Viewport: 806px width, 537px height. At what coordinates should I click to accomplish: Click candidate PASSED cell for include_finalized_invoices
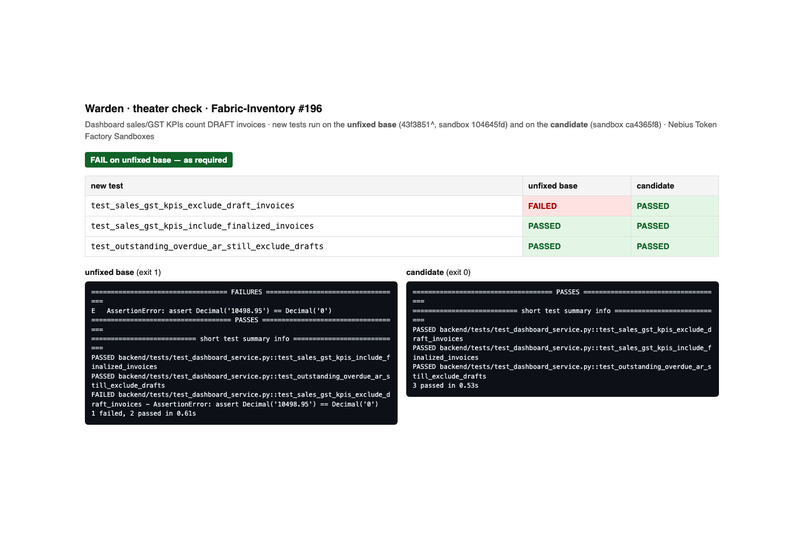coord(674,226)
